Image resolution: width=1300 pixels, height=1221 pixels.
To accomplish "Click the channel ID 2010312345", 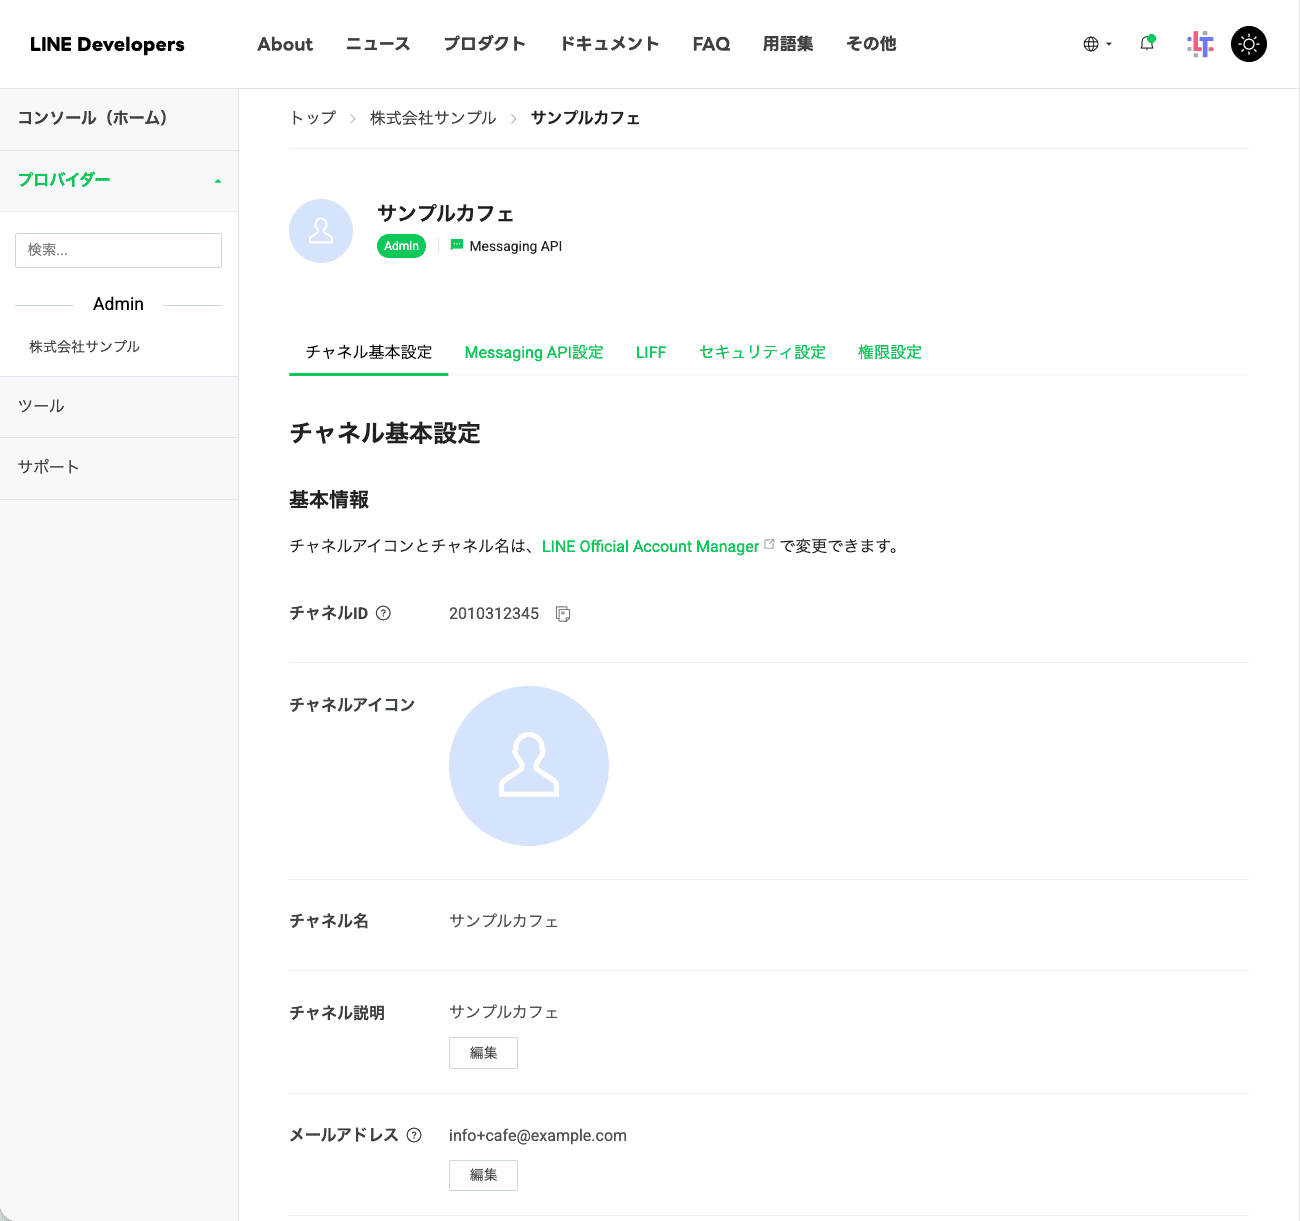I will coord(494,614).
